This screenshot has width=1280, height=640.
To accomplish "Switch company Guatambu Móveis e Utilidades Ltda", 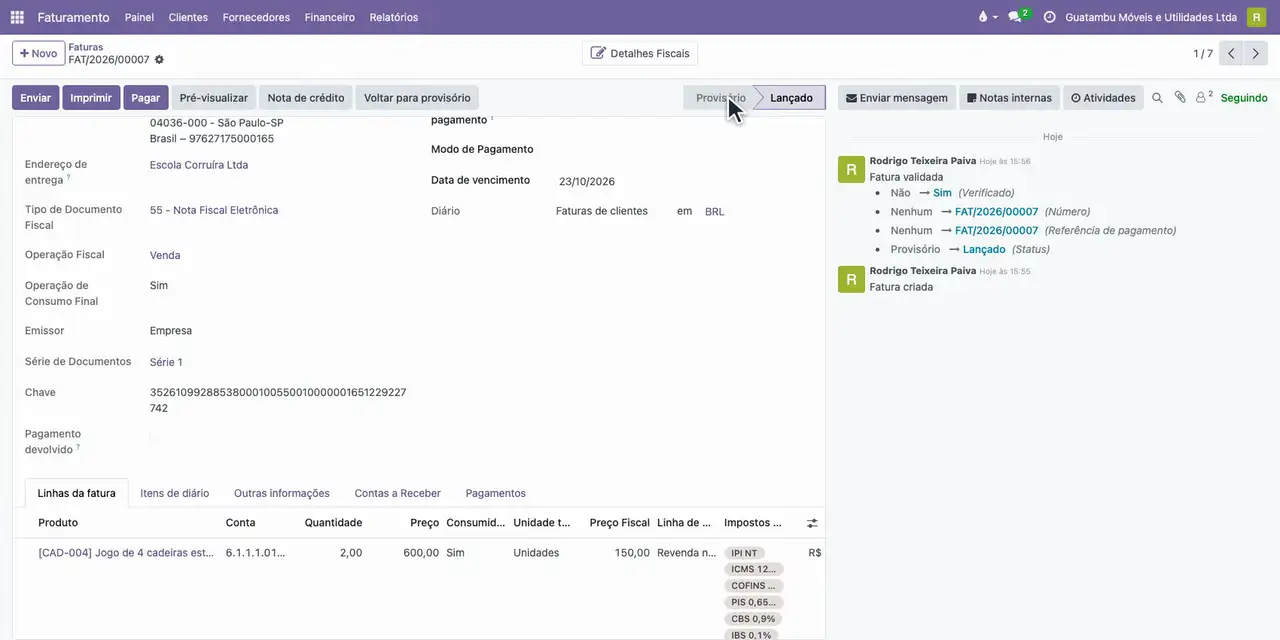I will pyautogui.click(x=1151, y=17).
